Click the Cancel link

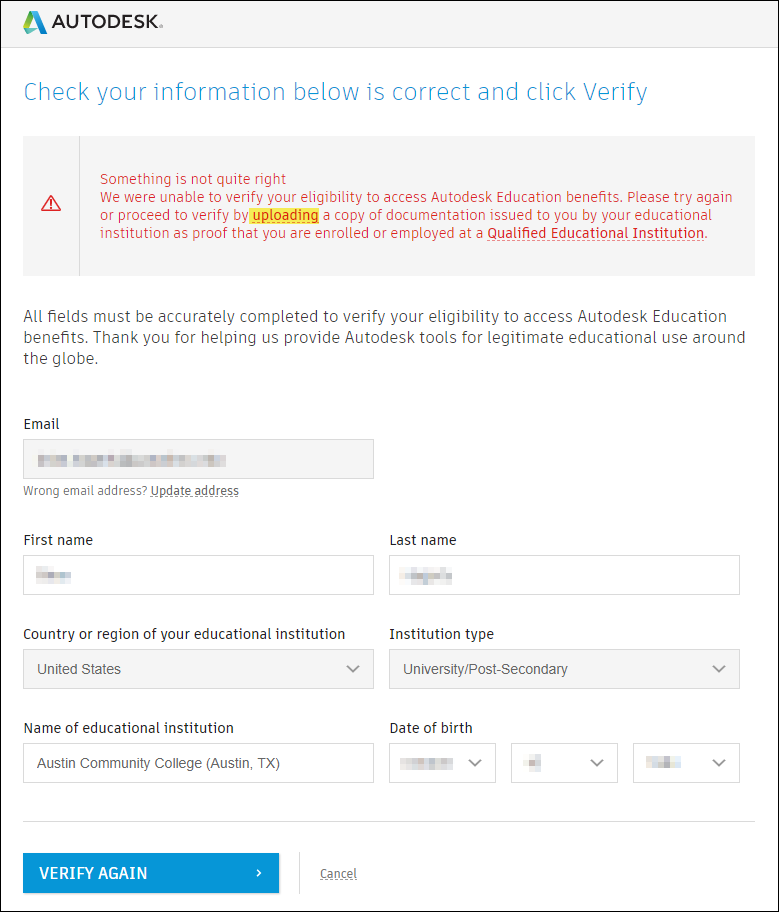click(x=338, y=874)
